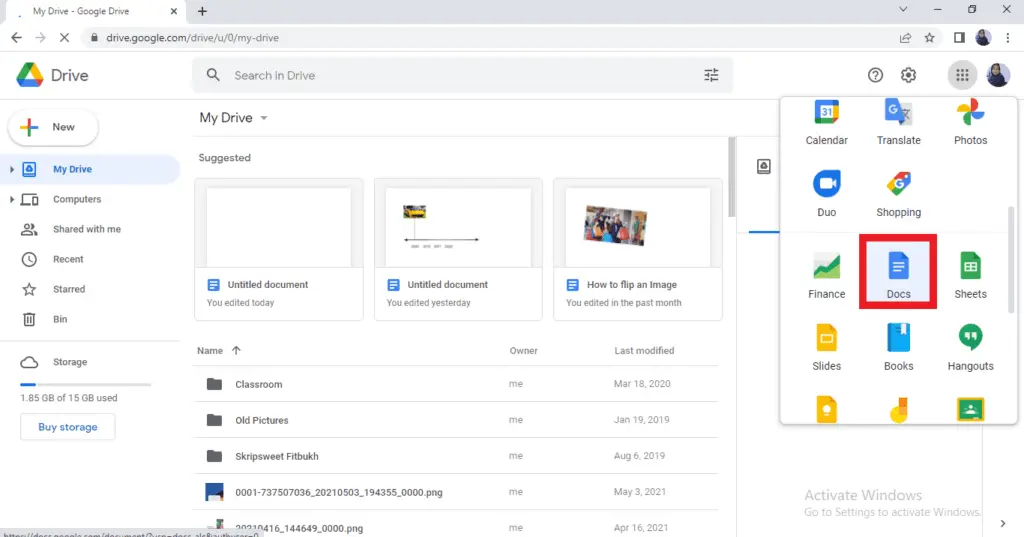Click the Google Drive logo
Image resolution: width=1024 pixels, height=537 pixels.
[x=52, y=75]
